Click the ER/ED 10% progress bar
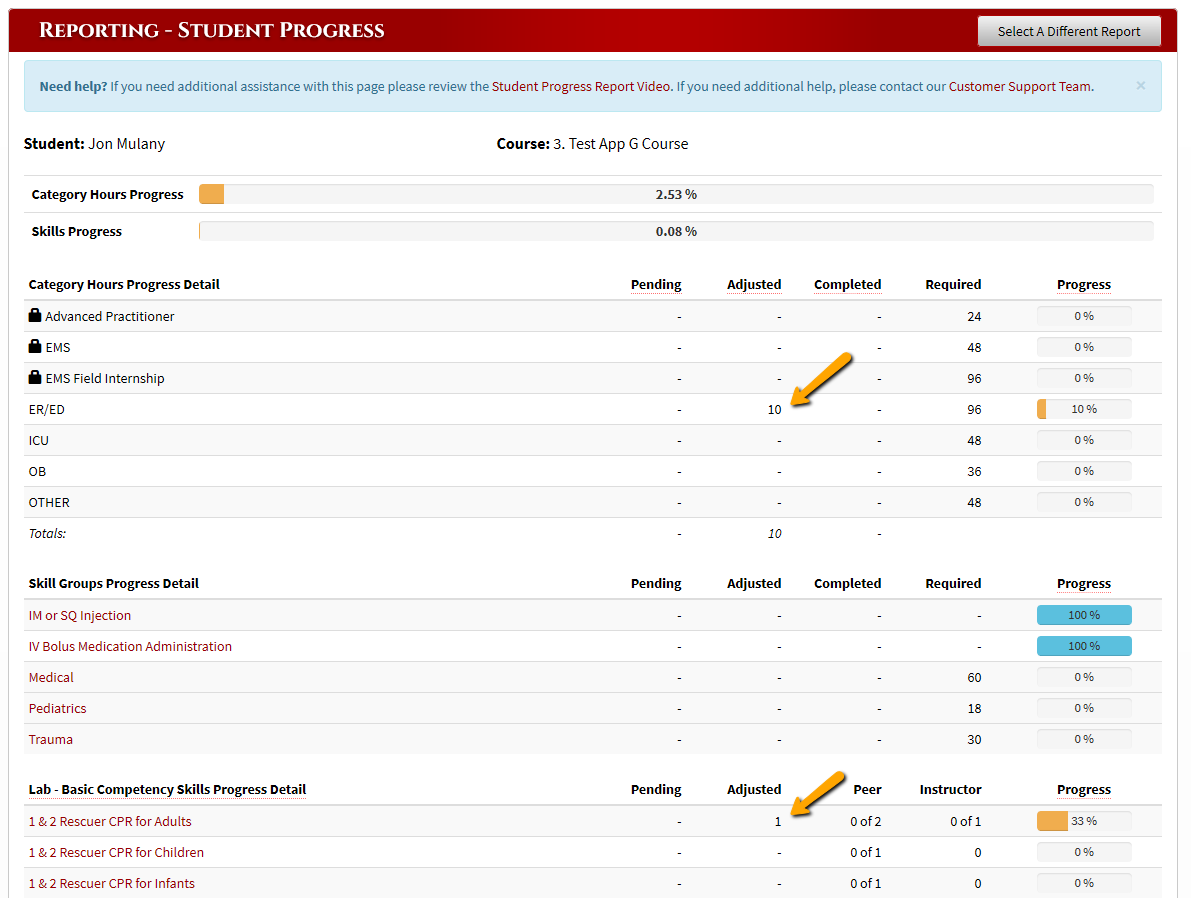The height and width of the screenshot is (898, 1191). click(1084, 409)
